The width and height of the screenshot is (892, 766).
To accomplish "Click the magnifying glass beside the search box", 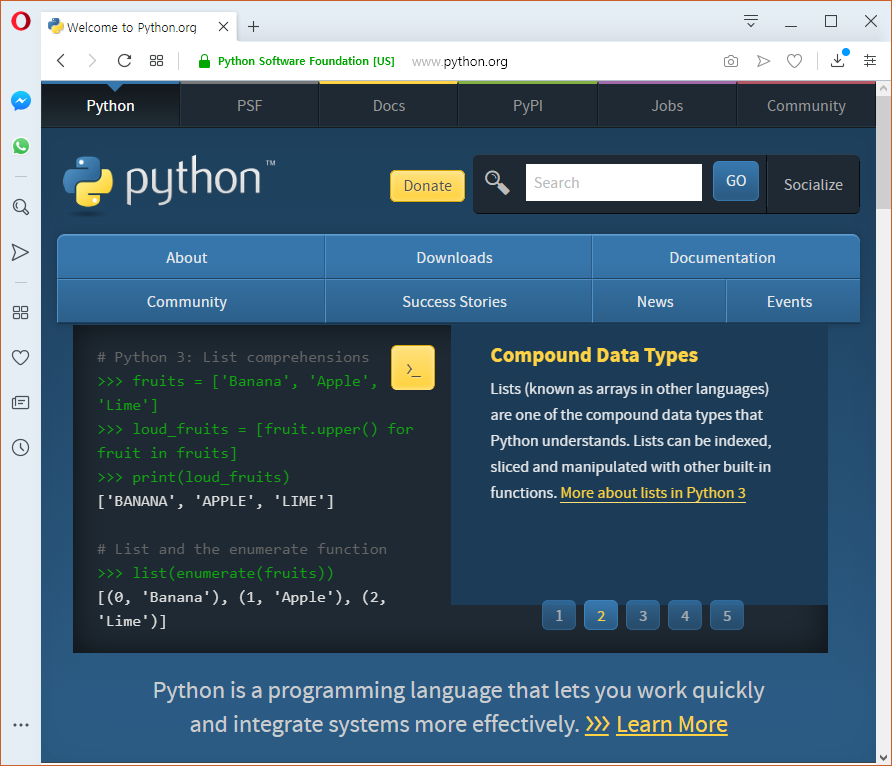I will click(497, 183).
